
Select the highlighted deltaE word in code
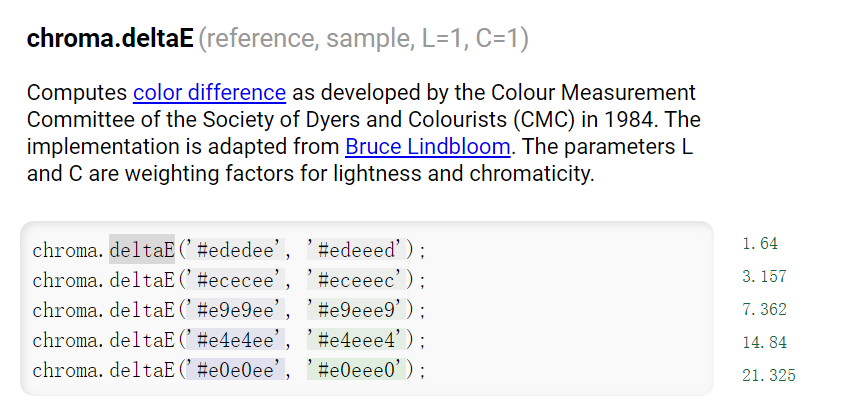tap(142, 250)
